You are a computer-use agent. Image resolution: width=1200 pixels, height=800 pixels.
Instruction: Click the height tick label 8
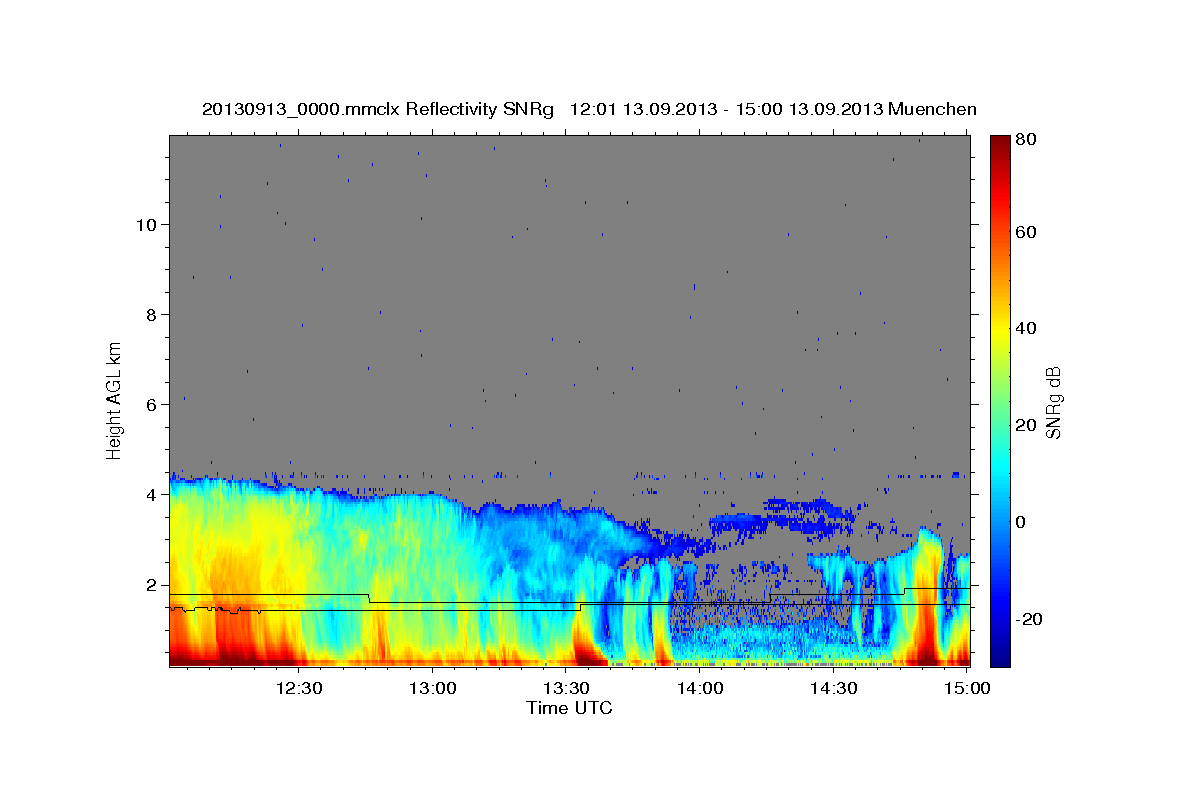[x=151, y=315]
